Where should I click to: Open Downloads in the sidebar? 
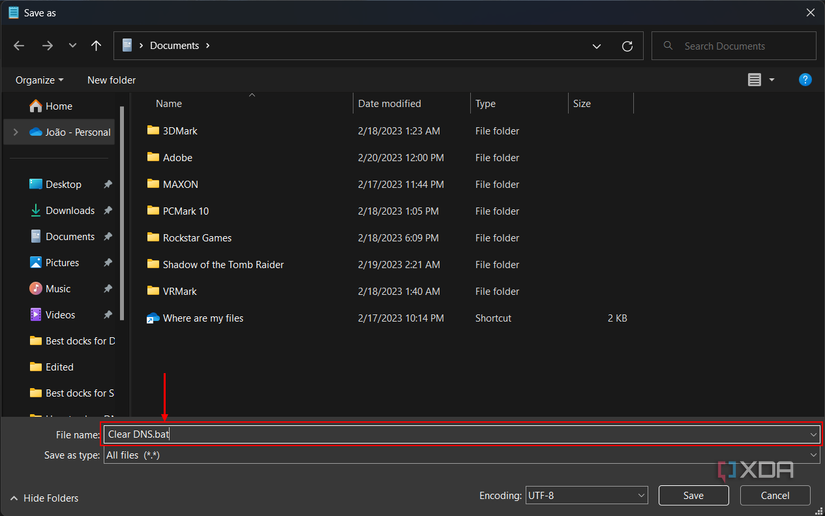(x=62, y=210)
